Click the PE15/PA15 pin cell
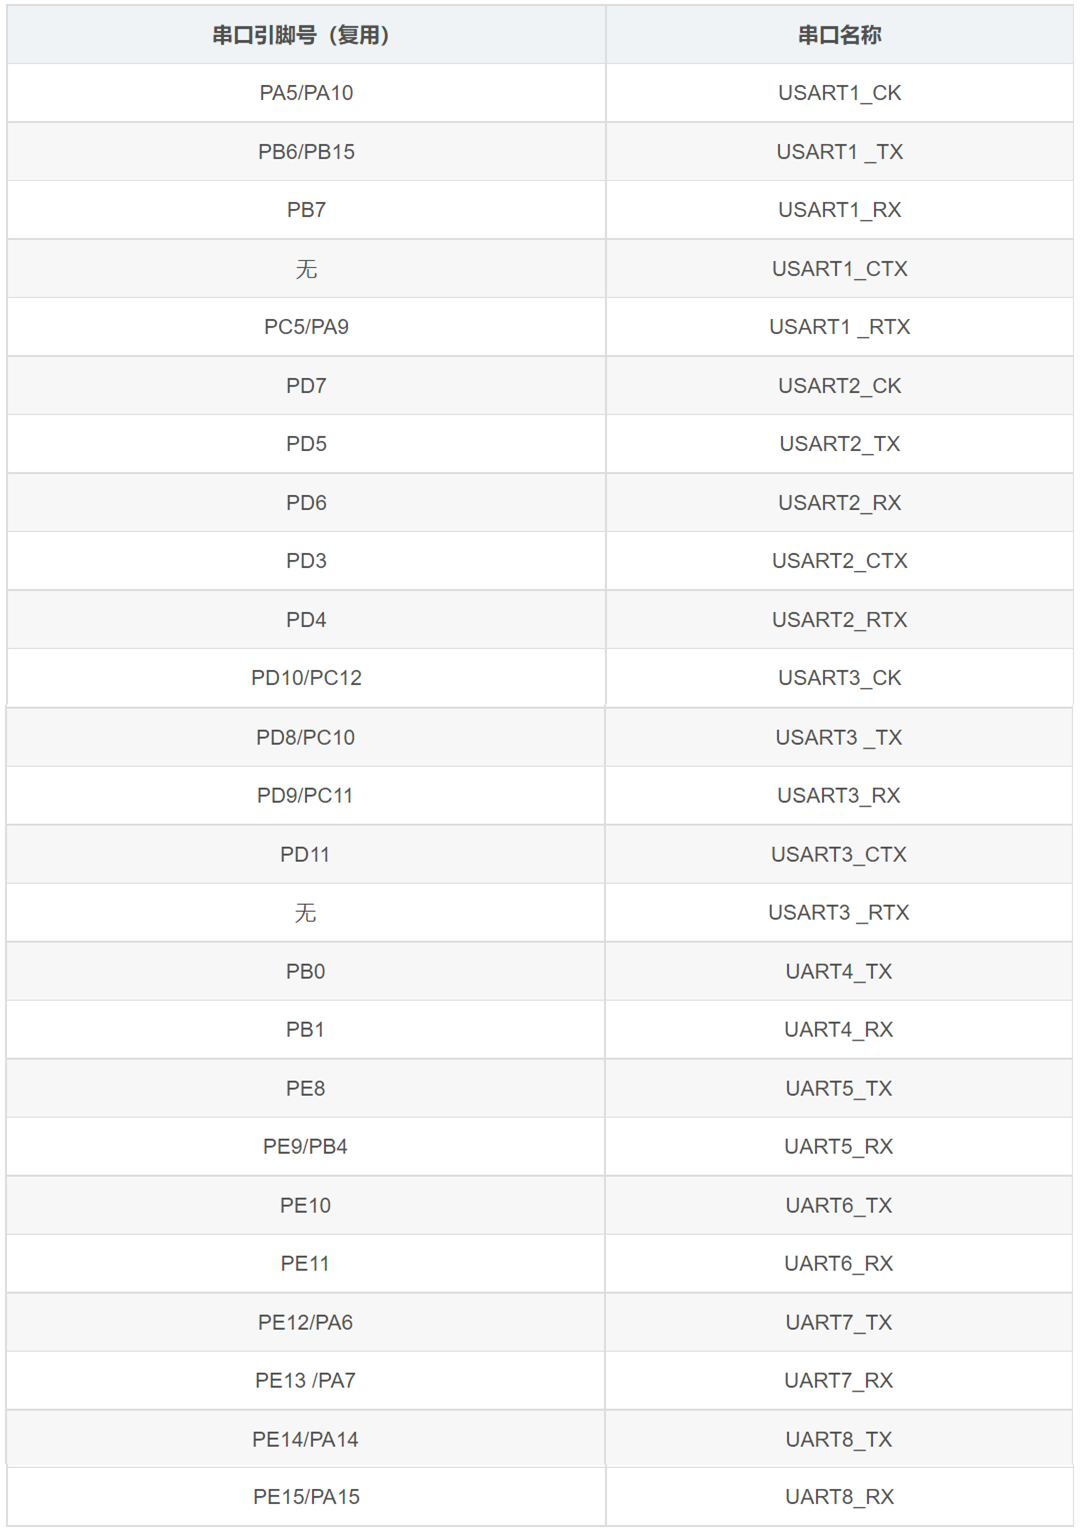The height and width of the screenshot is (1532, 1081). [x=306, y=1497]
